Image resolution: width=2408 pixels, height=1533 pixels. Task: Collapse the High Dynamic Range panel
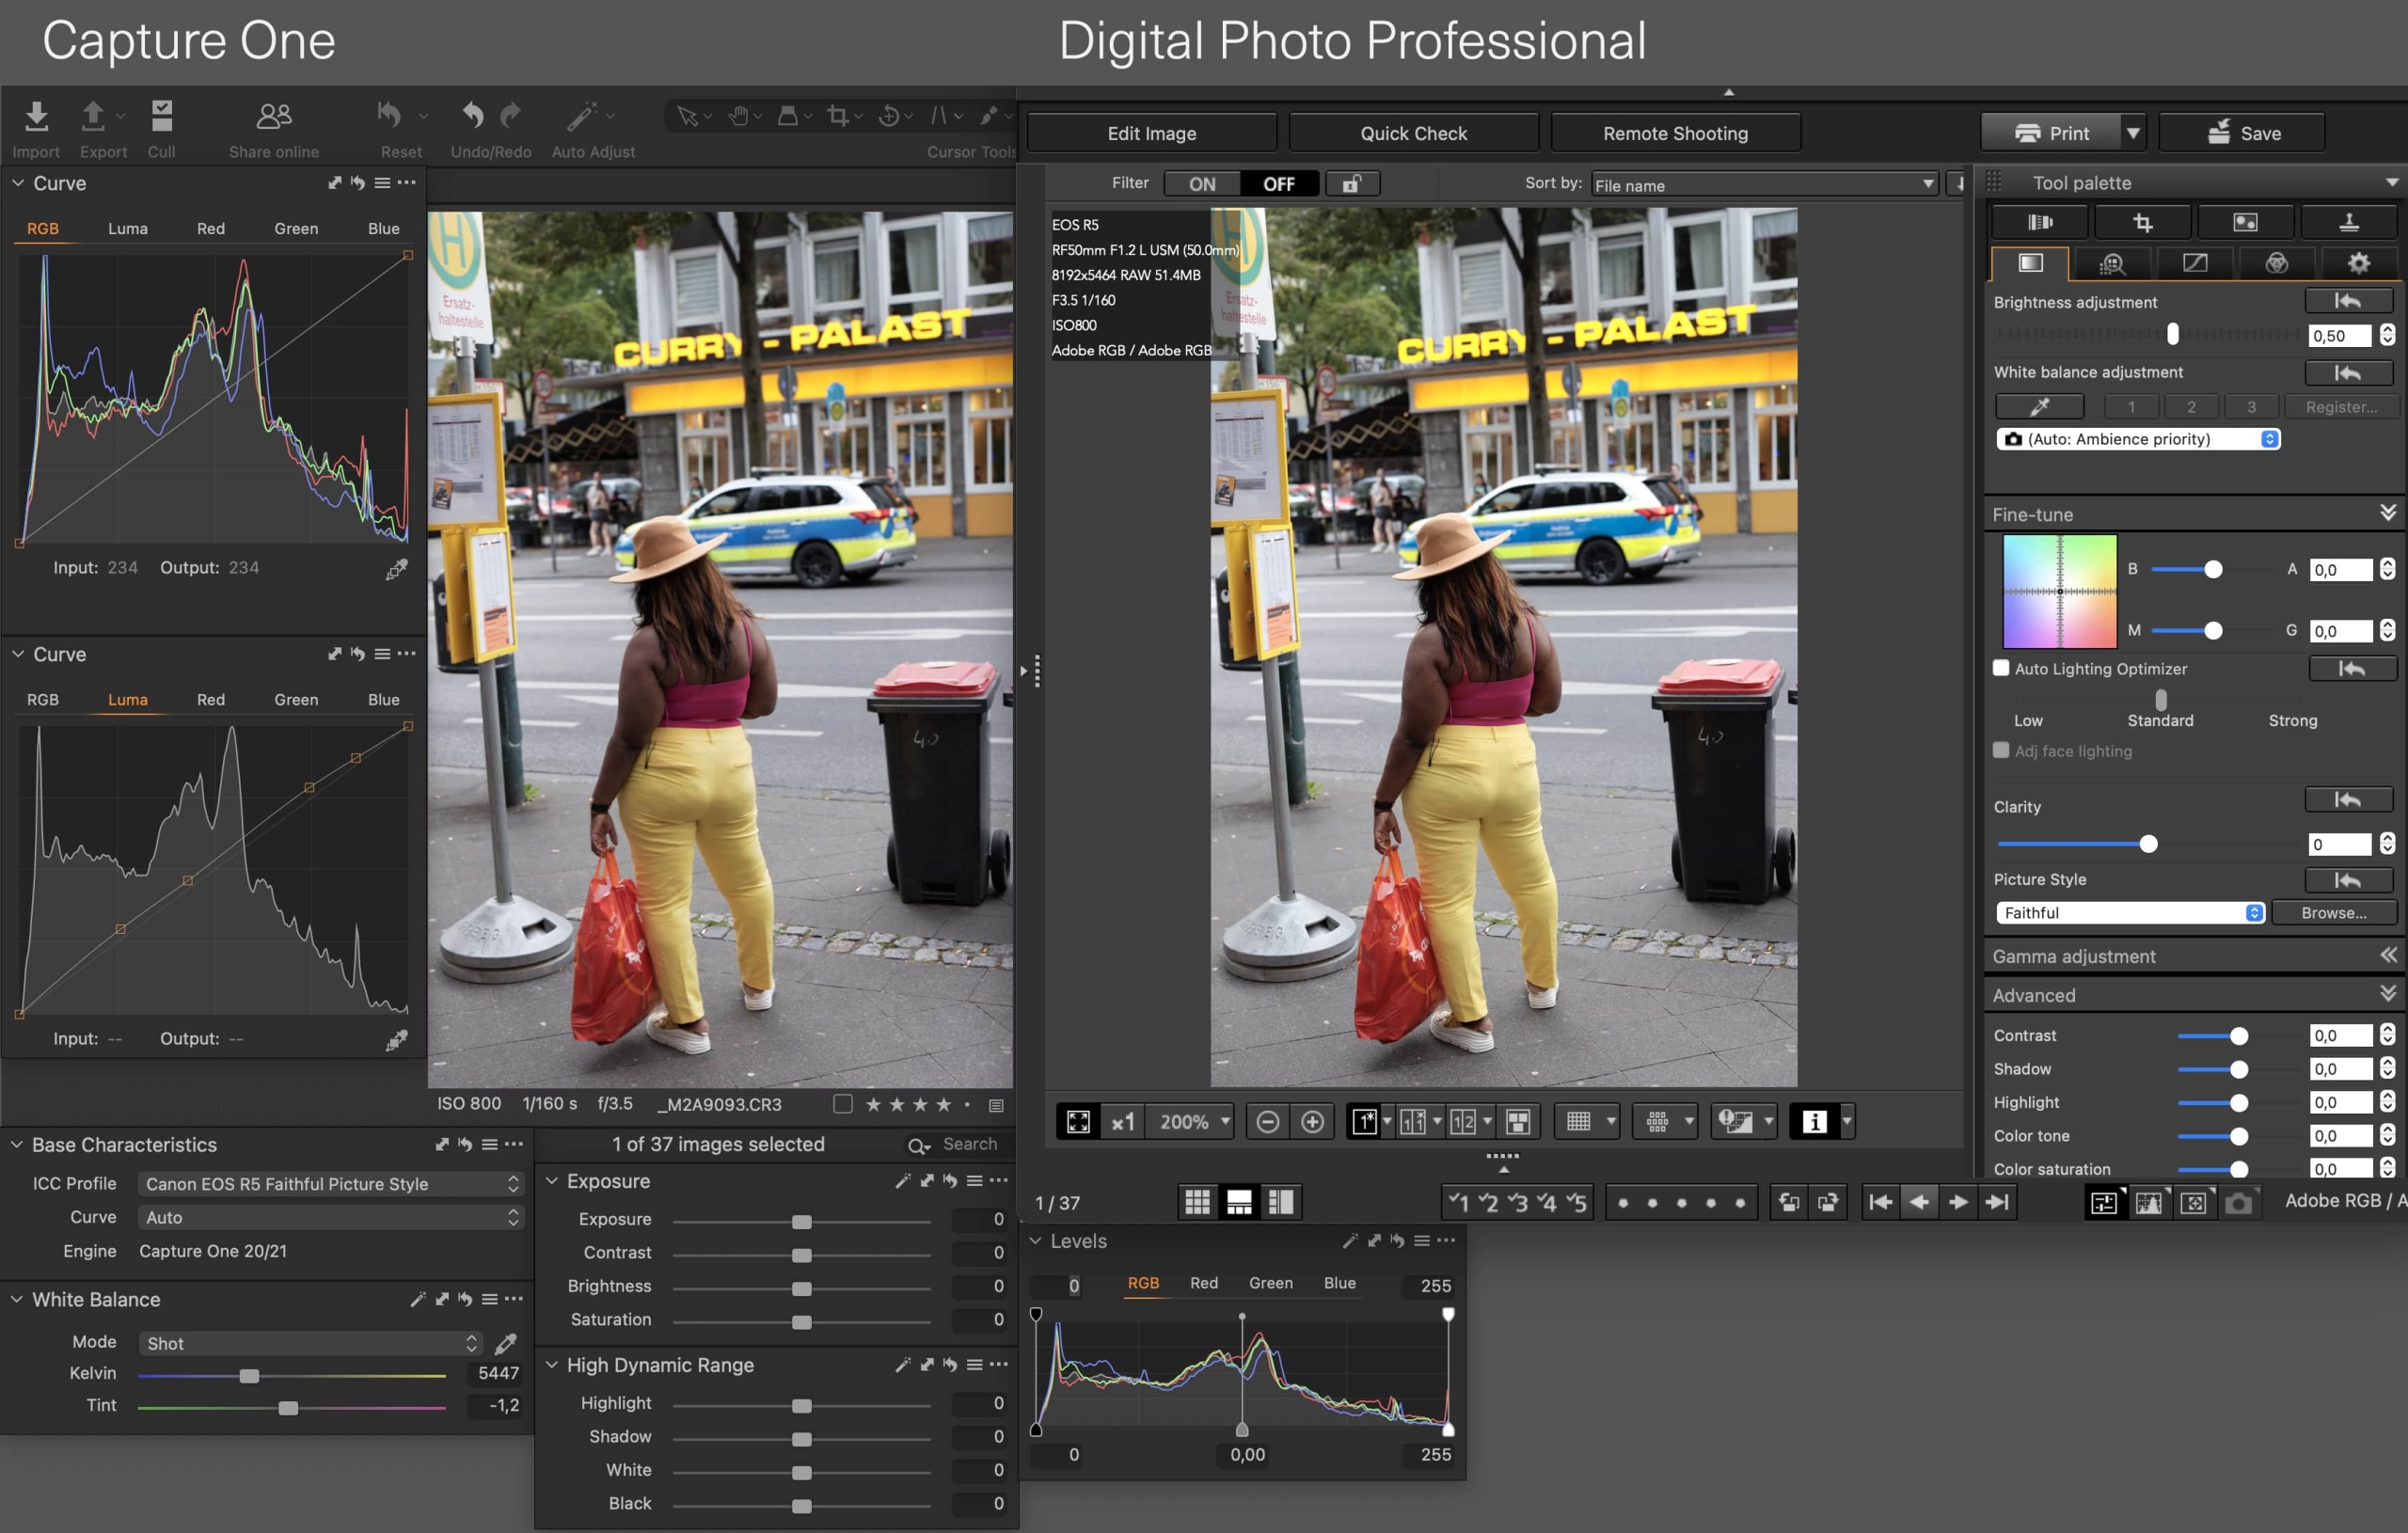coord(551,1365)
